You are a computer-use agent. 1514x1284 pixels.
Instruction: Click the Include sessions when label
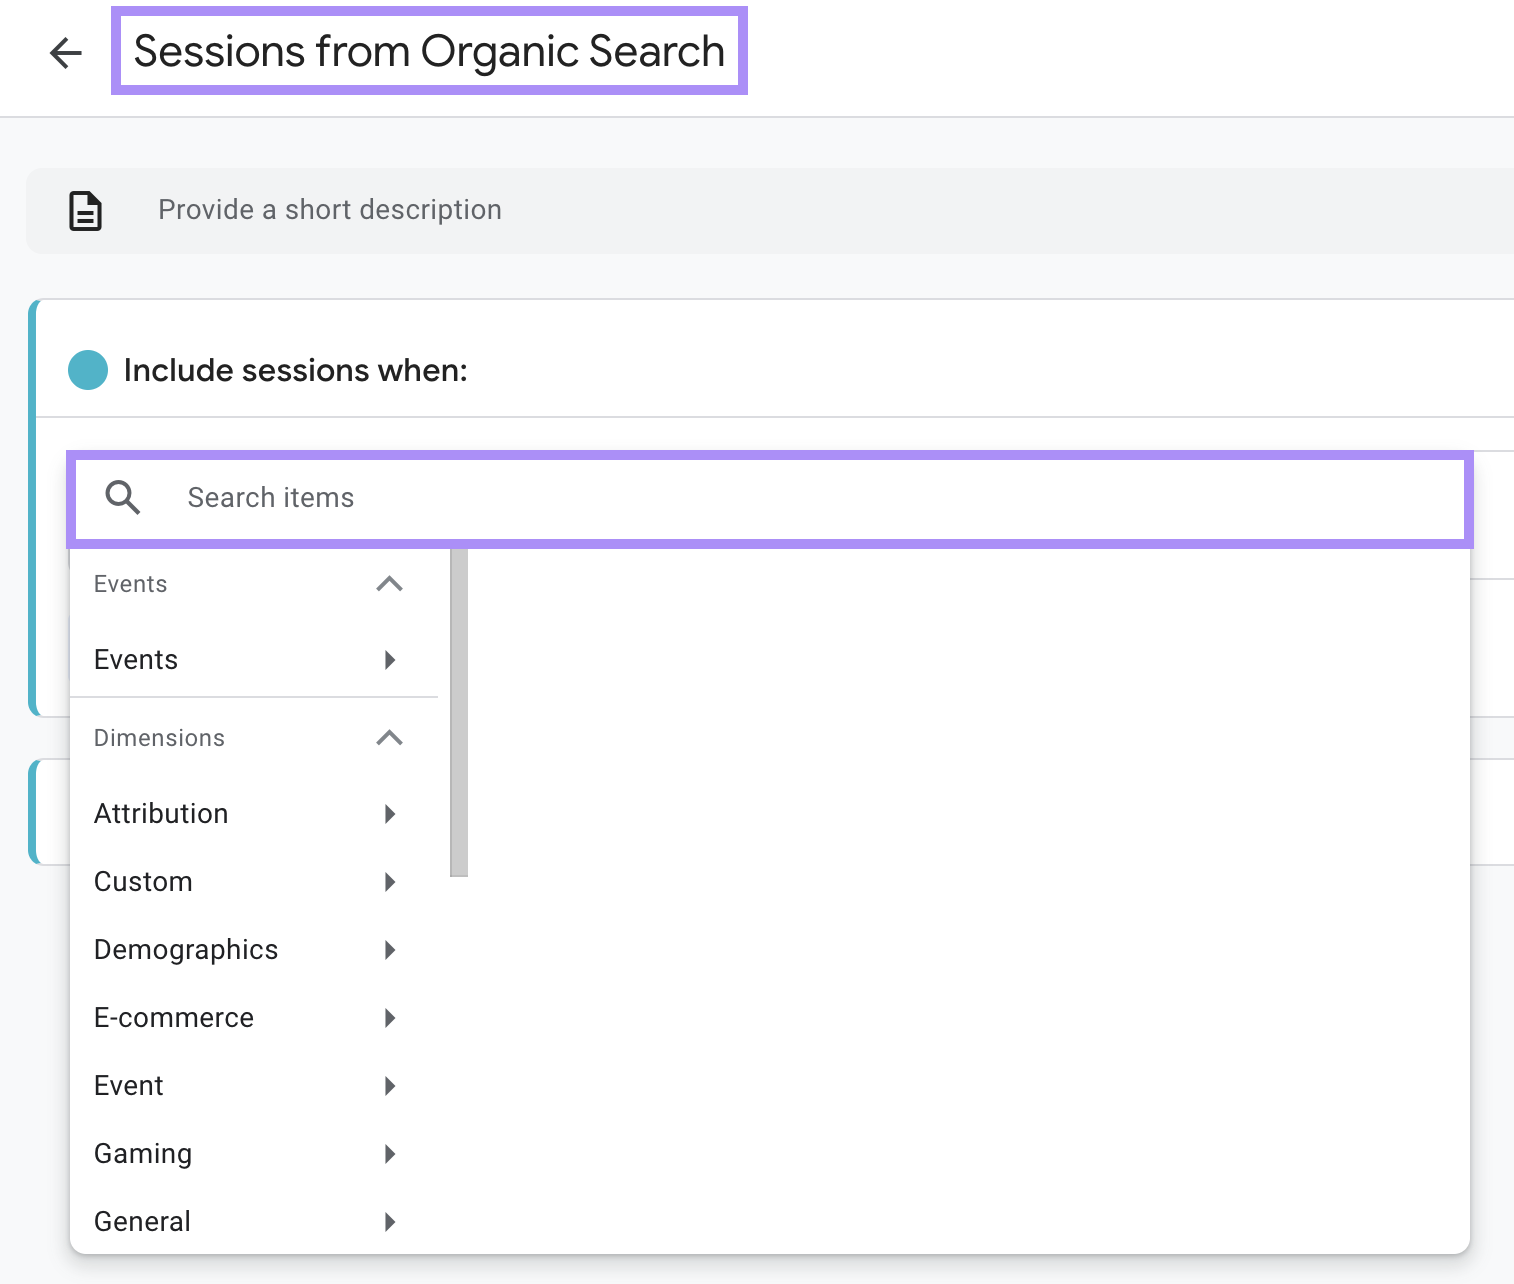coord(295,370)
